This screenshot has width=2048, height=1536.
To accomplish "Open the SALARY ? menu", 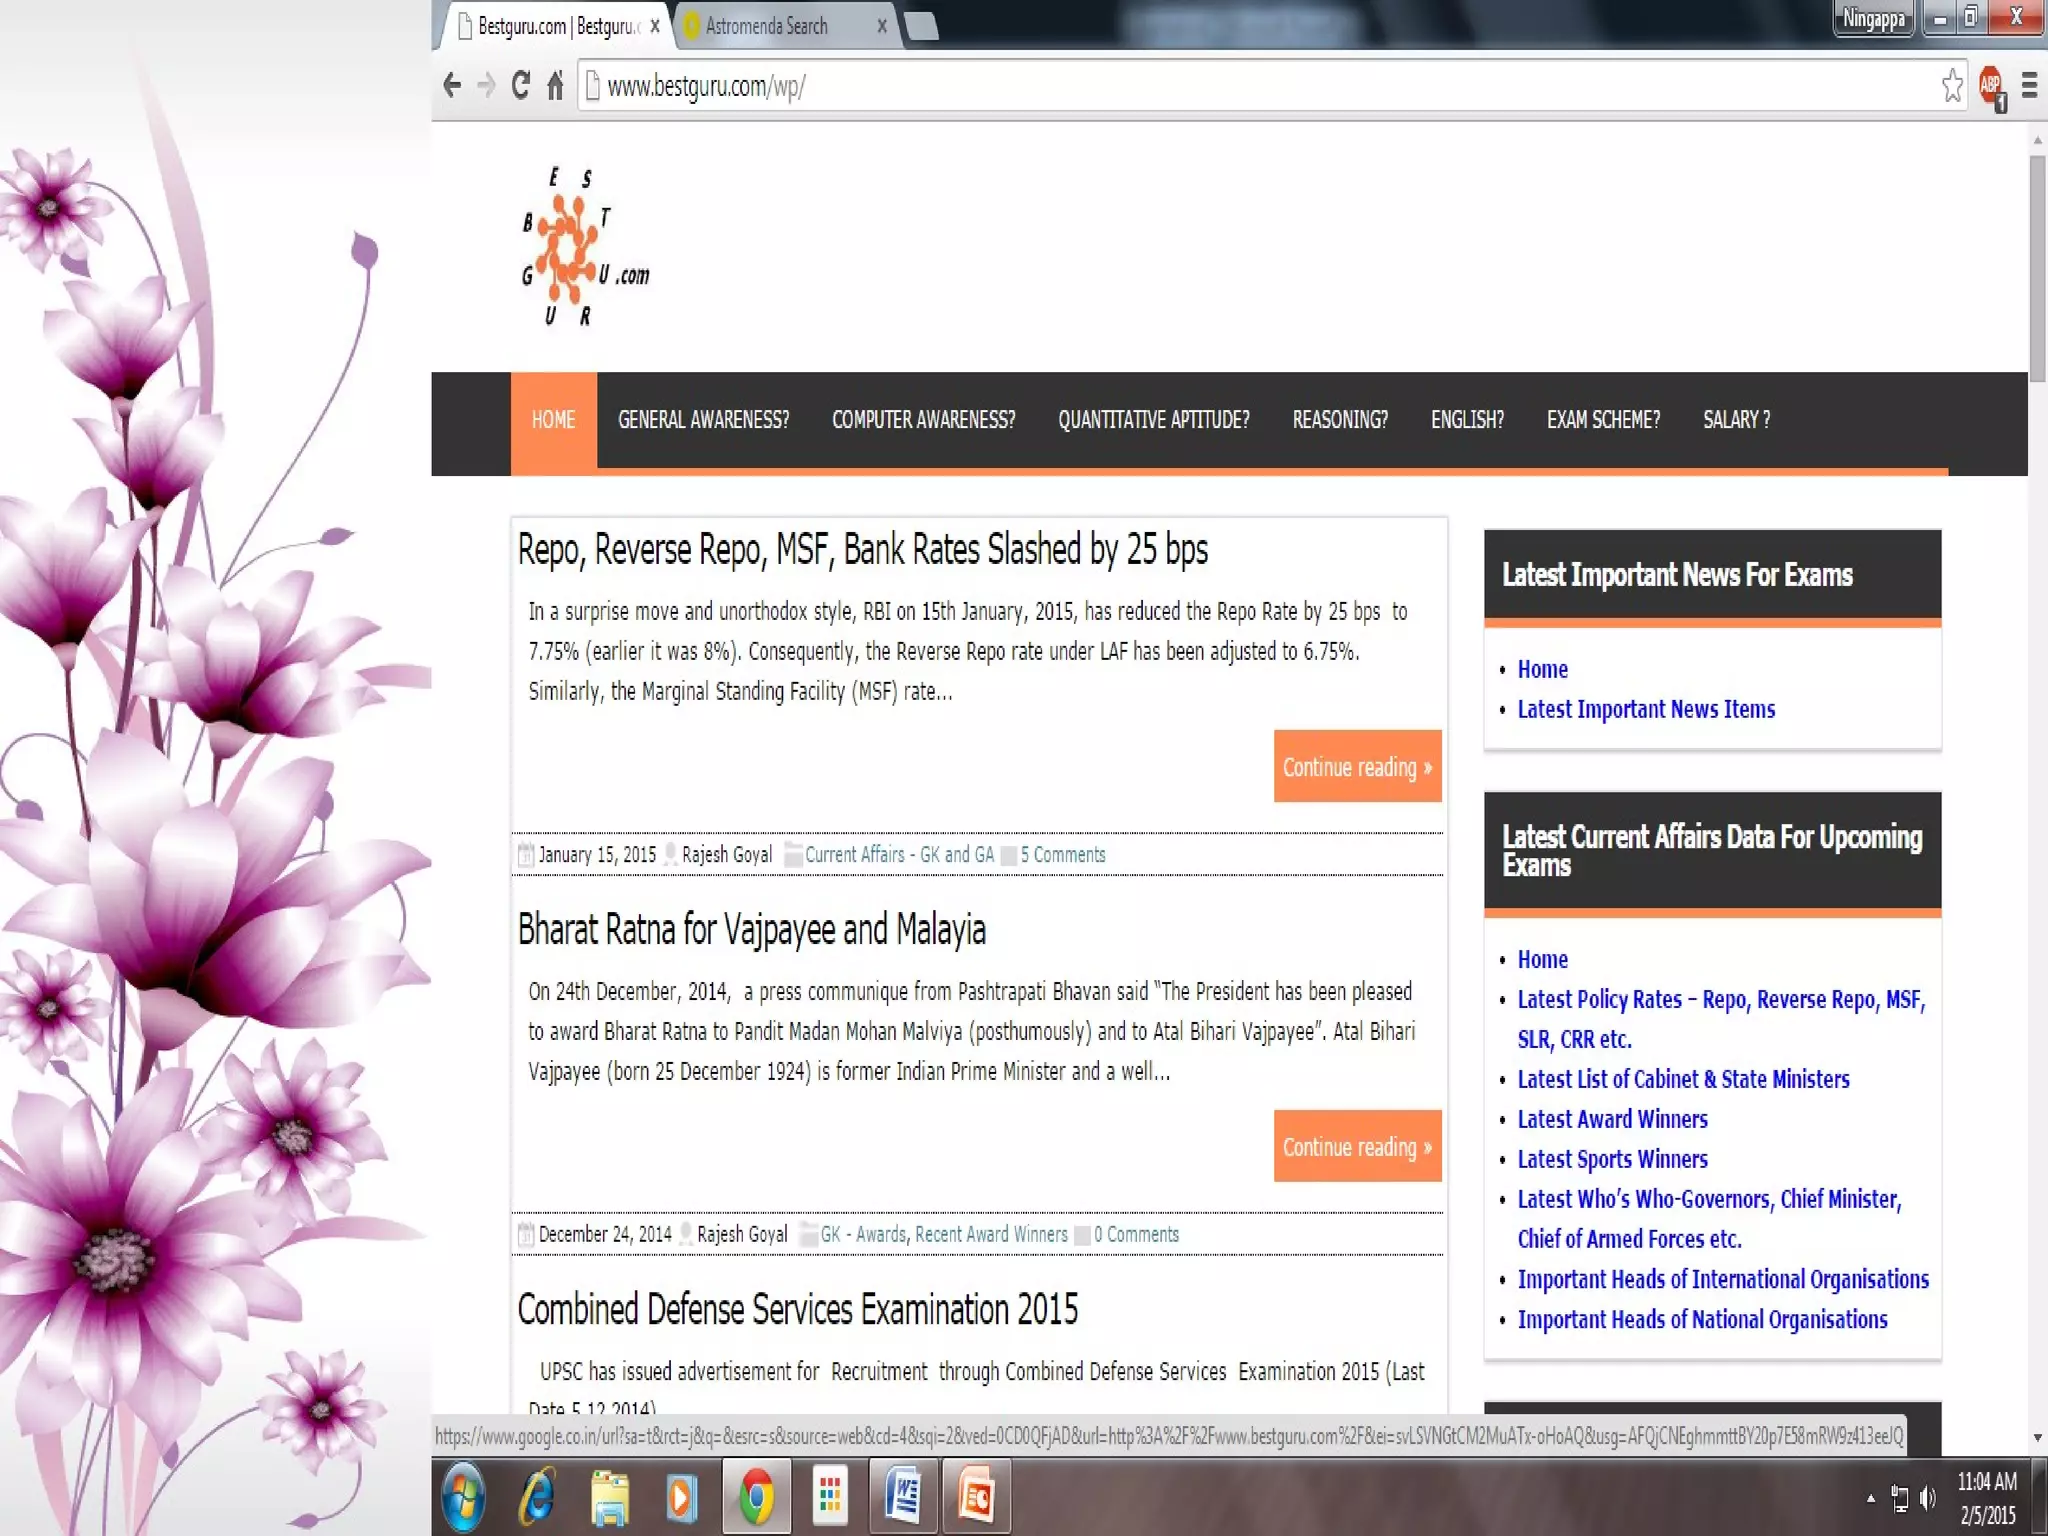I will click(x=1737, y=420).
